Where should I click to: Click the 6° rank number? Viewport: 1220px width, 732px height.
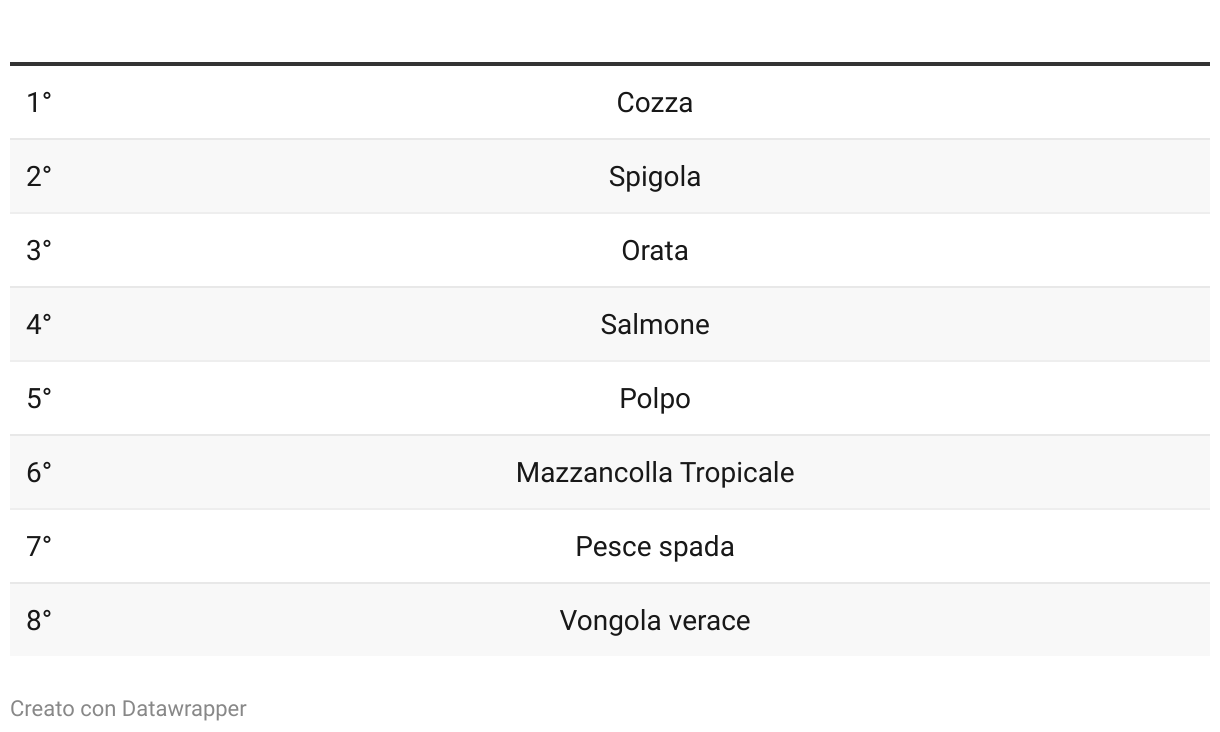39,473
